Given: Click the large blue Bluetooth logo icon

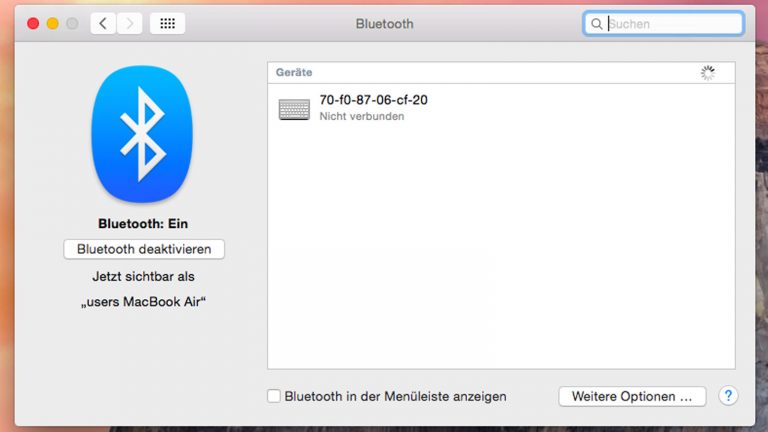Looking at the screenshot, I should [x=142, y=135].
